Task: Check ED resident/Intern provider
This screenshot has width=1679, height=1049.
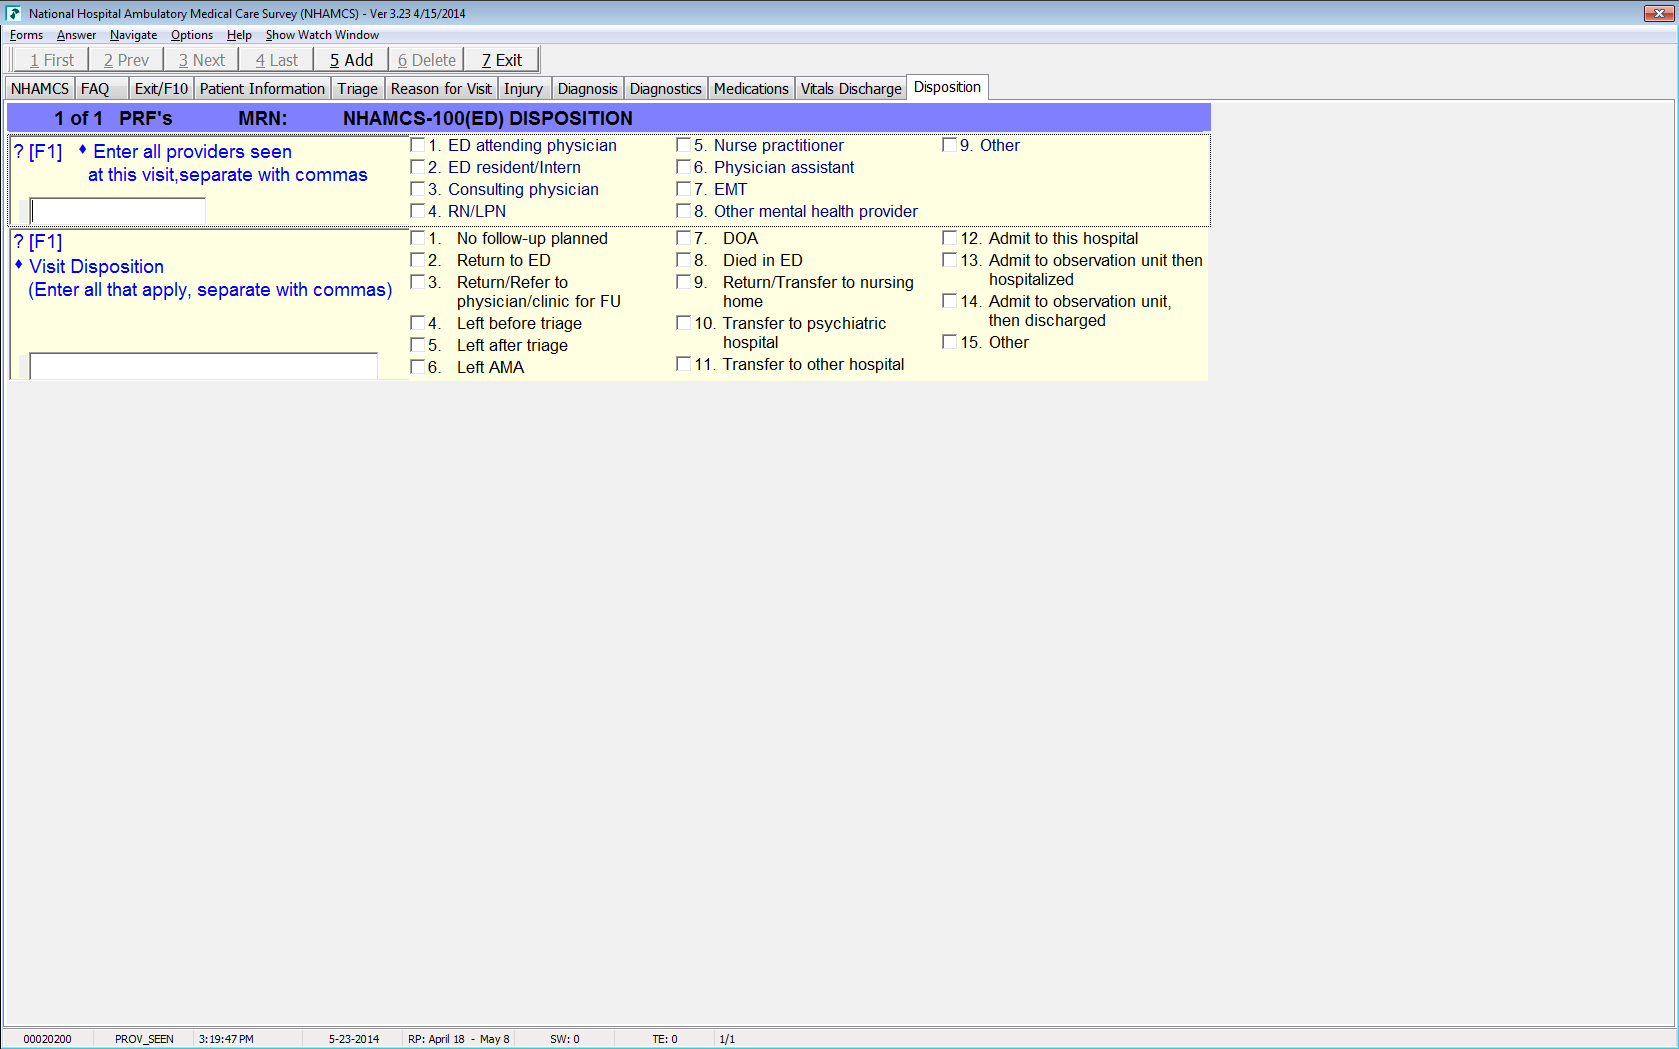Action: pos(418,167)
